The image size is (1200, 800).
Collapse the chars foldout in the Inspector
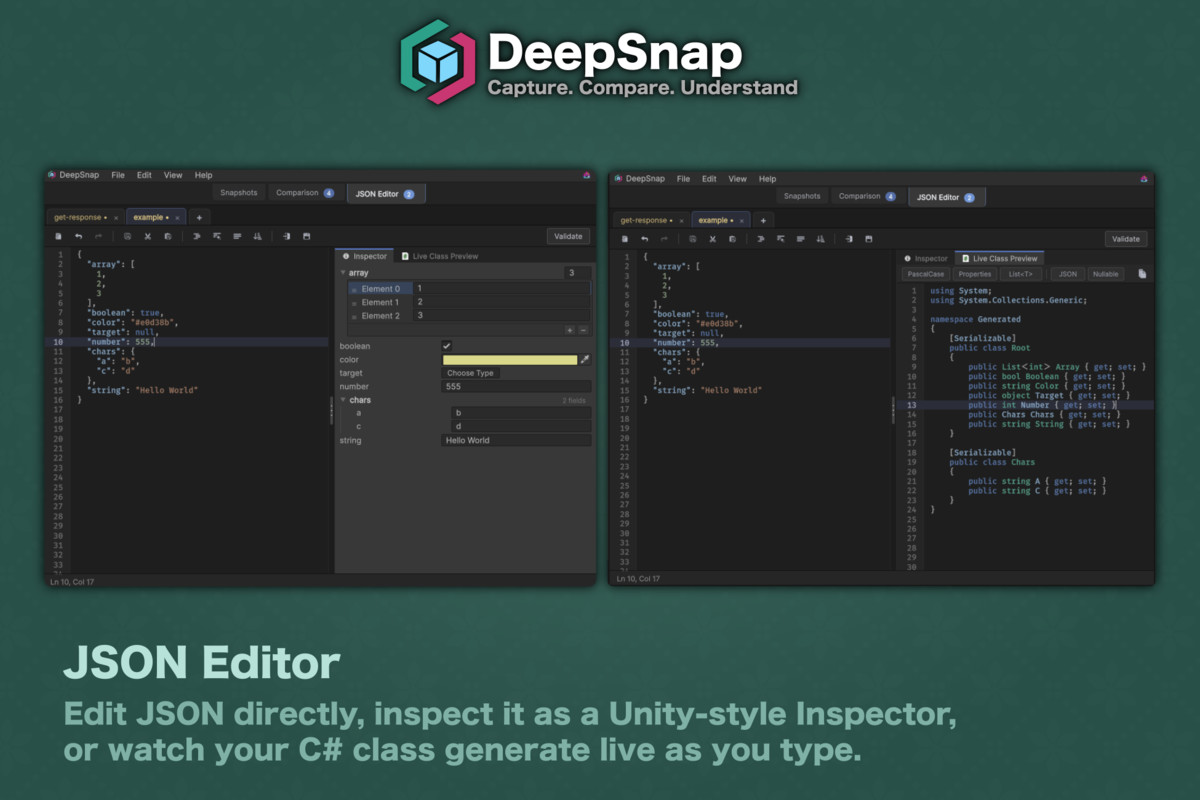point(343,400)
